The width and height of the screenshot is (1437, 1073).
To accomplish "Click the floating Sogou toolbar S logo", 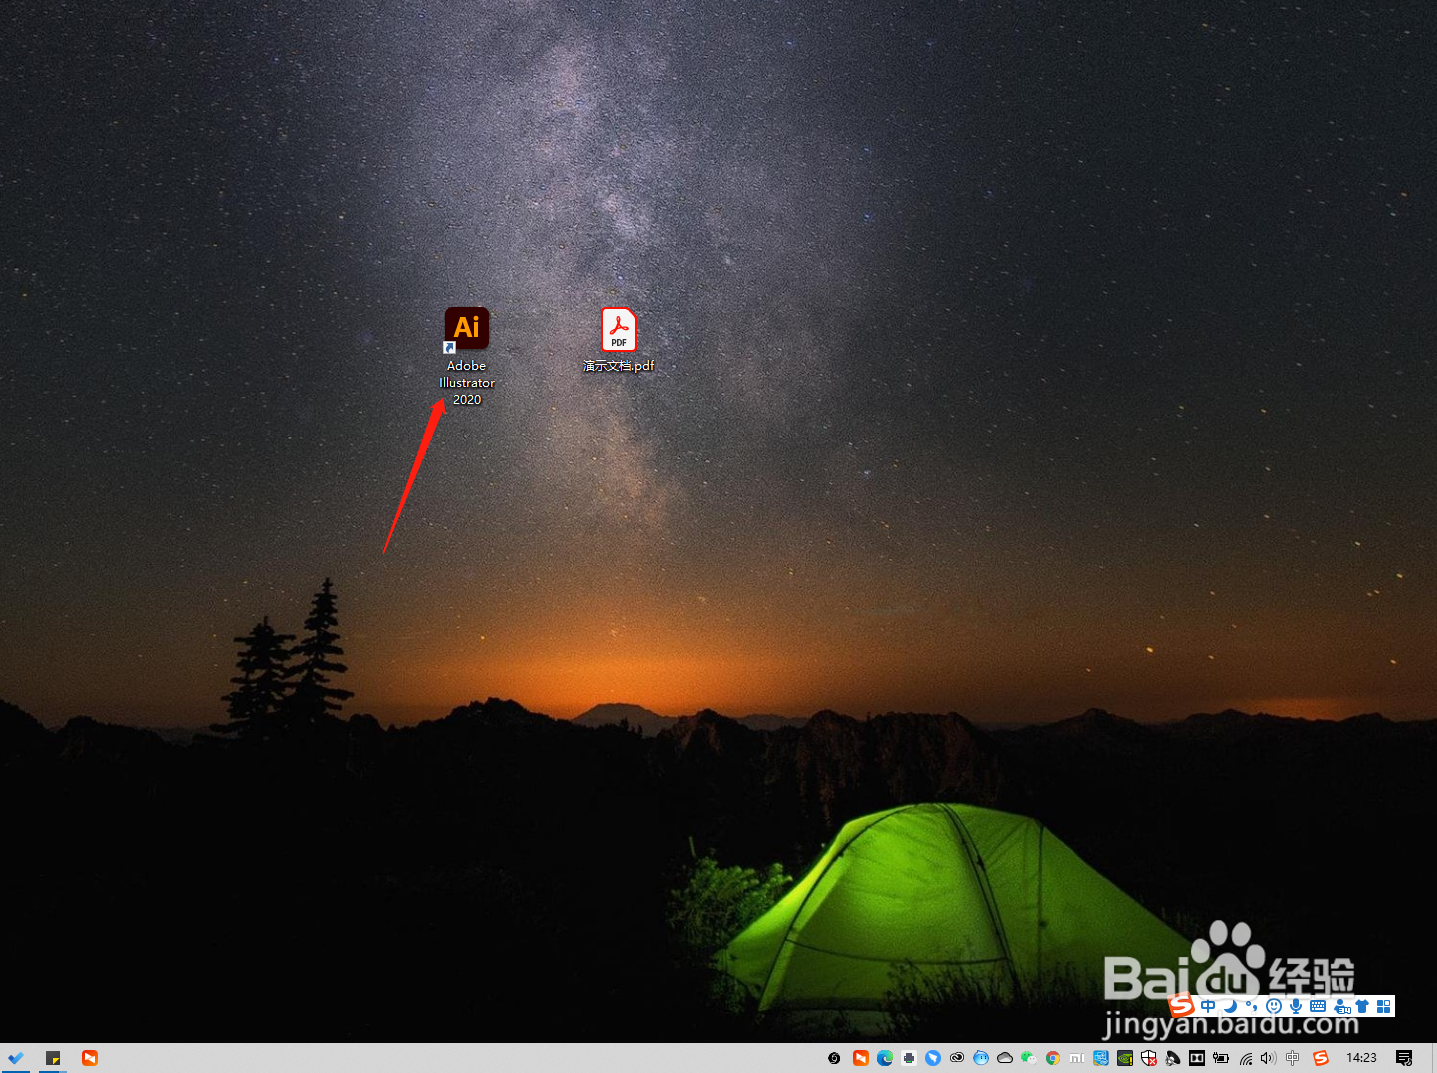I will [1181, 1005].
